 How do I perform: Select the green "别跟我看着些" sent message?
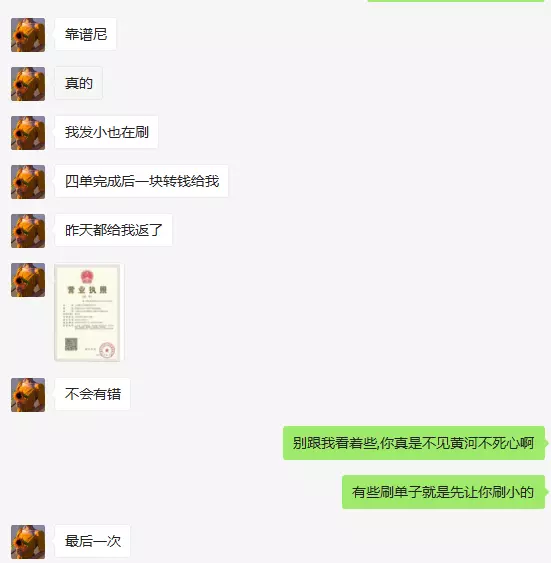tap(414, 443)
